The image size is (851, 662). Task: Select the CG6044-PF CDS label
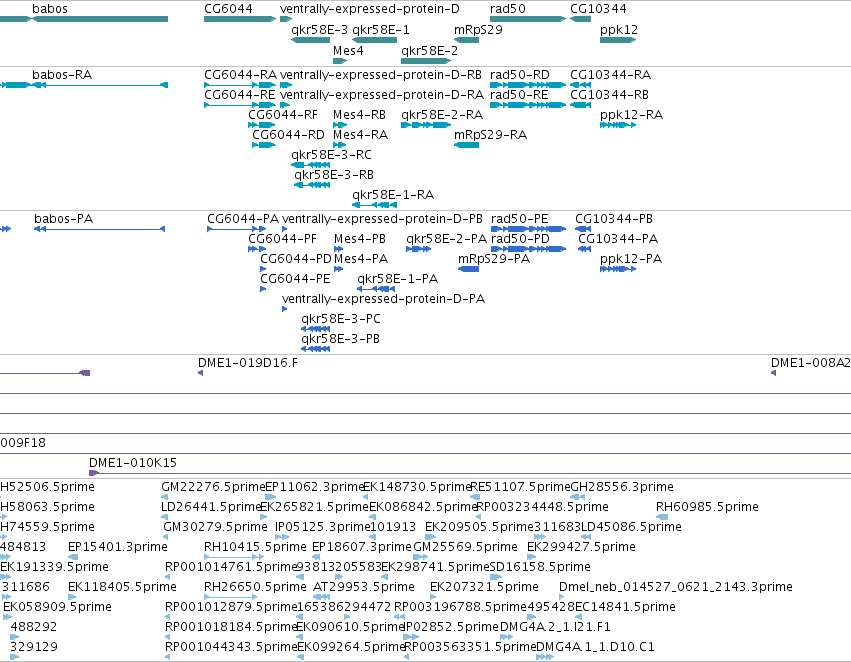pos(282,239)
